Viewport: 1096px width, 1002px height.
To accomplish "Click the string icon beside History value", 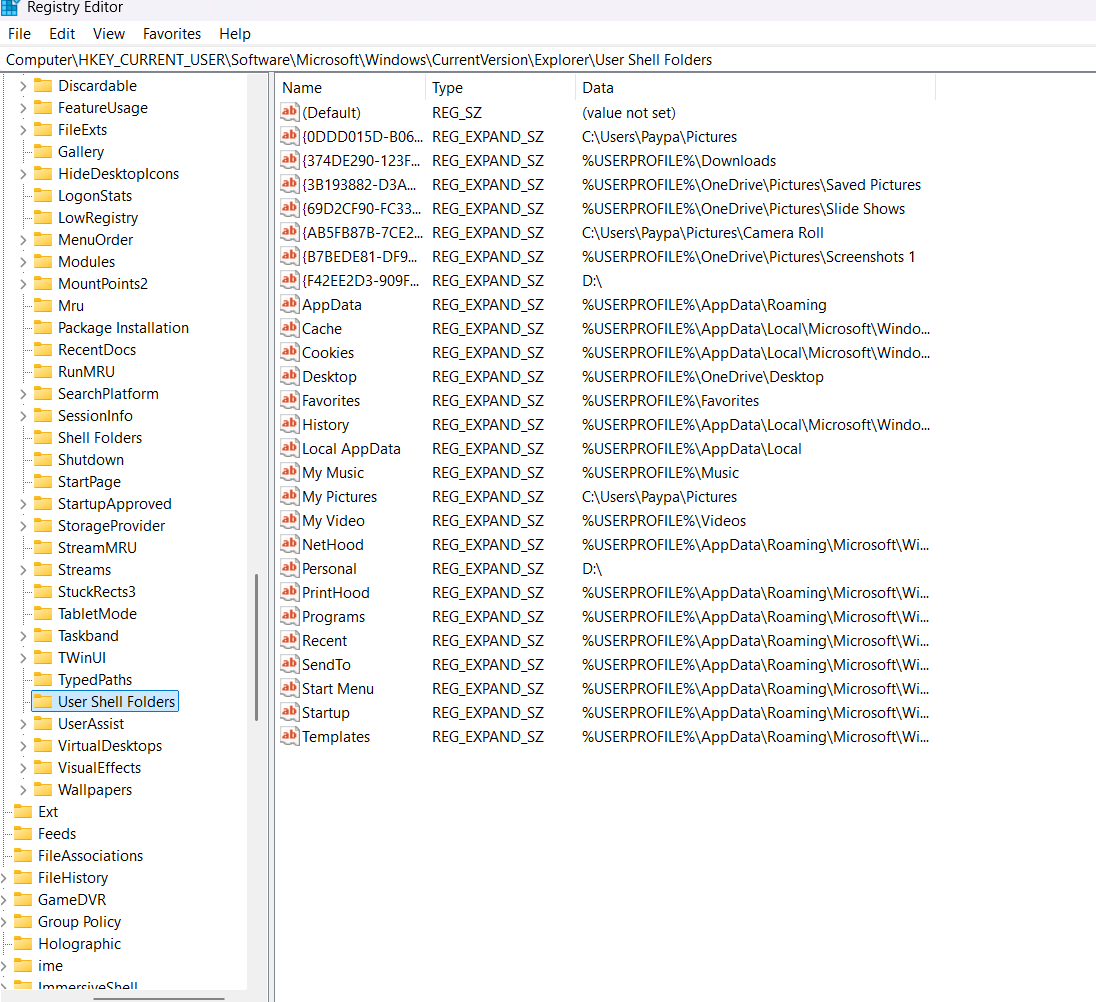I will tap(289, 424).
